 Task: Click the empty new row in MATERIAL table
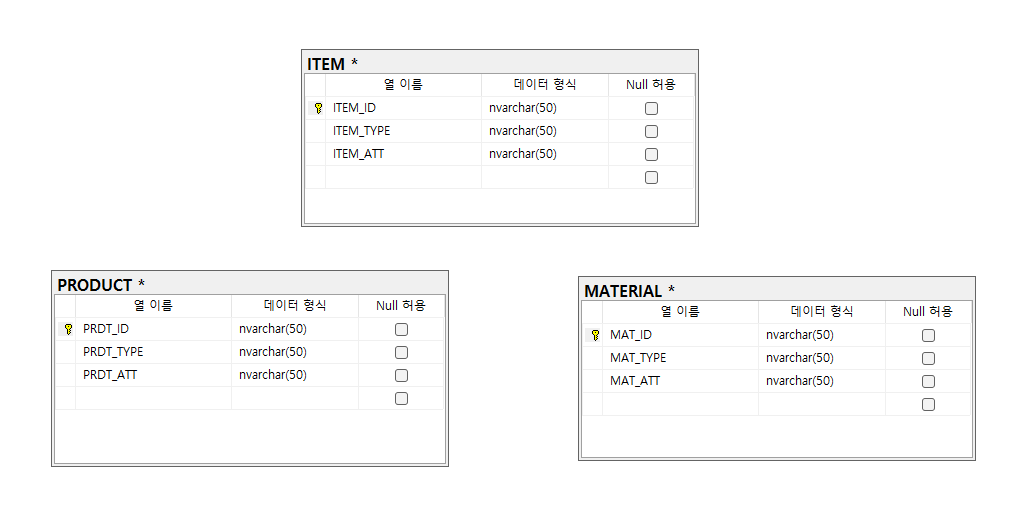(x=680, y=404)
